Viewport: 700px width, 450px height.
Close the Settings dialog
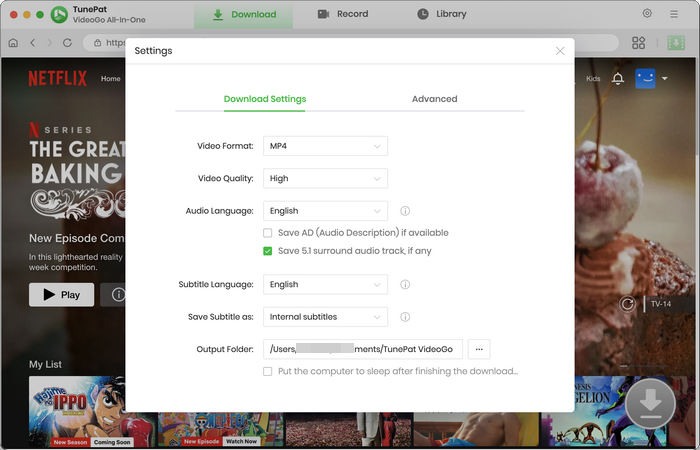[560, 51]
